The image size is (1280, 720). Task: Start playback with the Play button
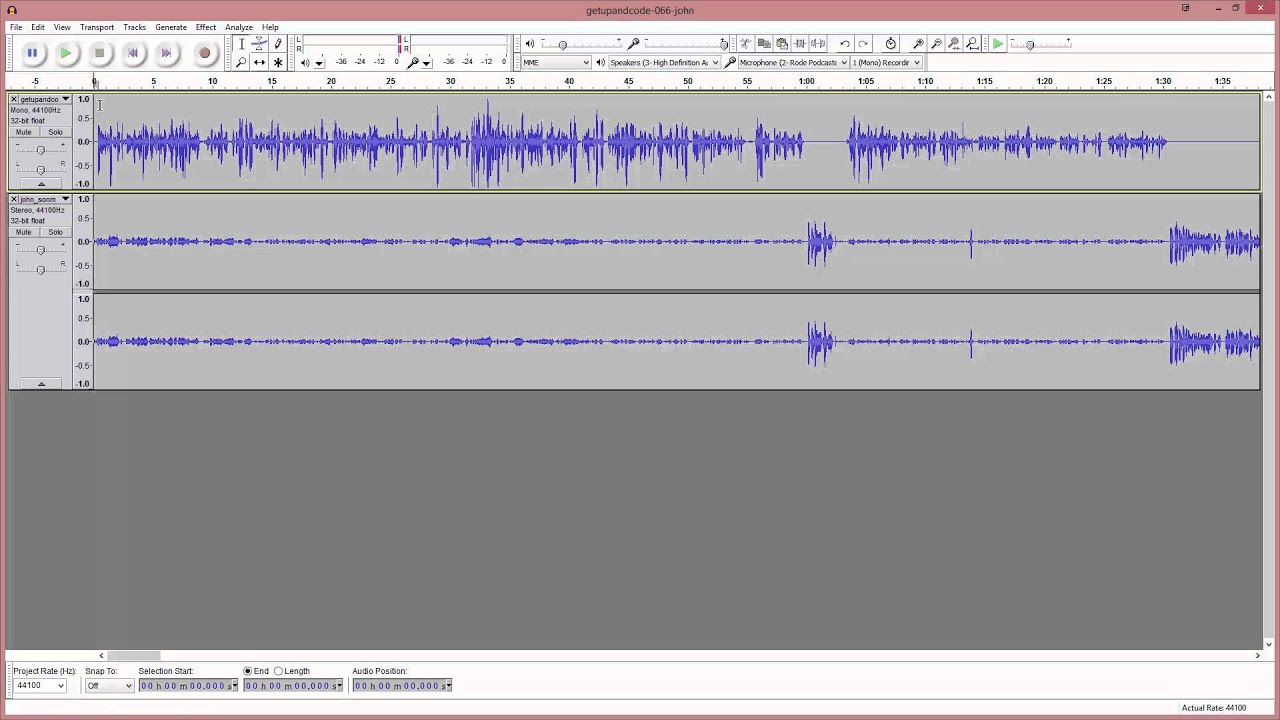pos(66,53)
